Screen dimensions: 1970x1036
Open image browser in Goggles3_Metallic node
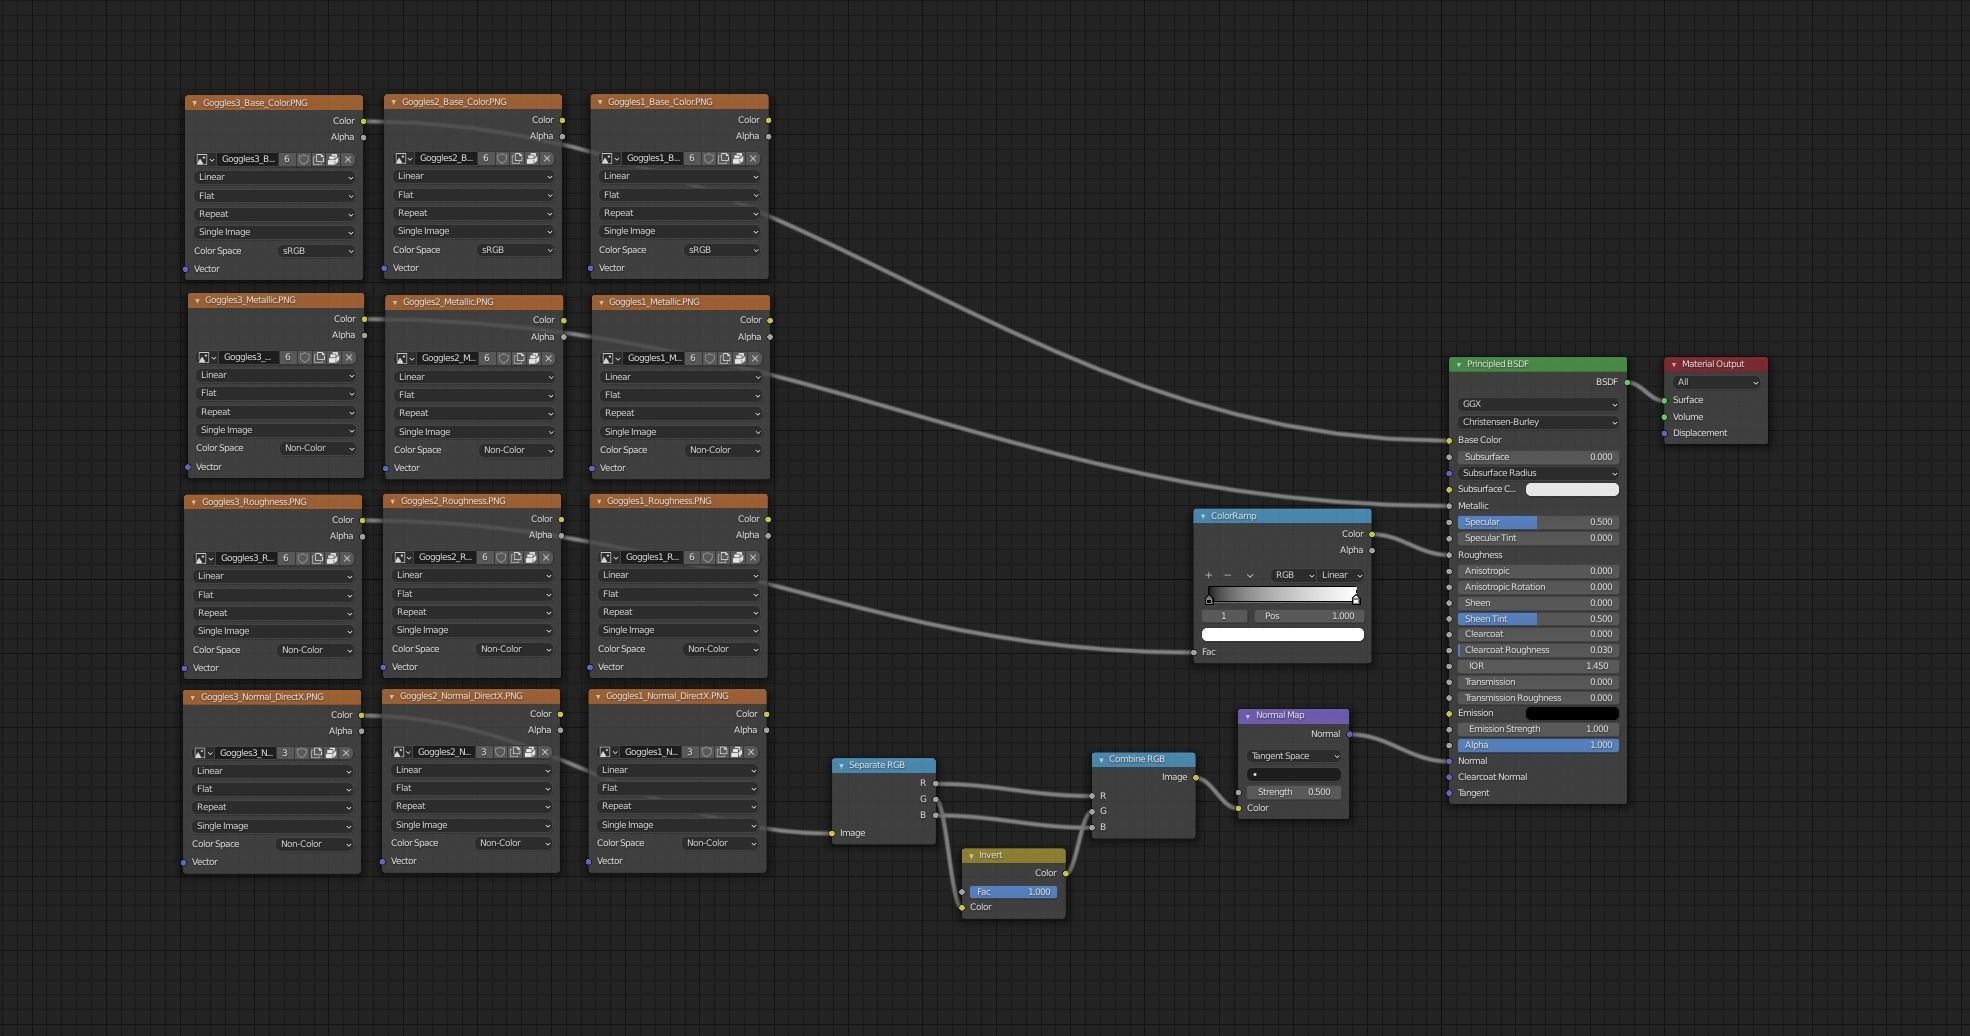click(x=206, y=357)
